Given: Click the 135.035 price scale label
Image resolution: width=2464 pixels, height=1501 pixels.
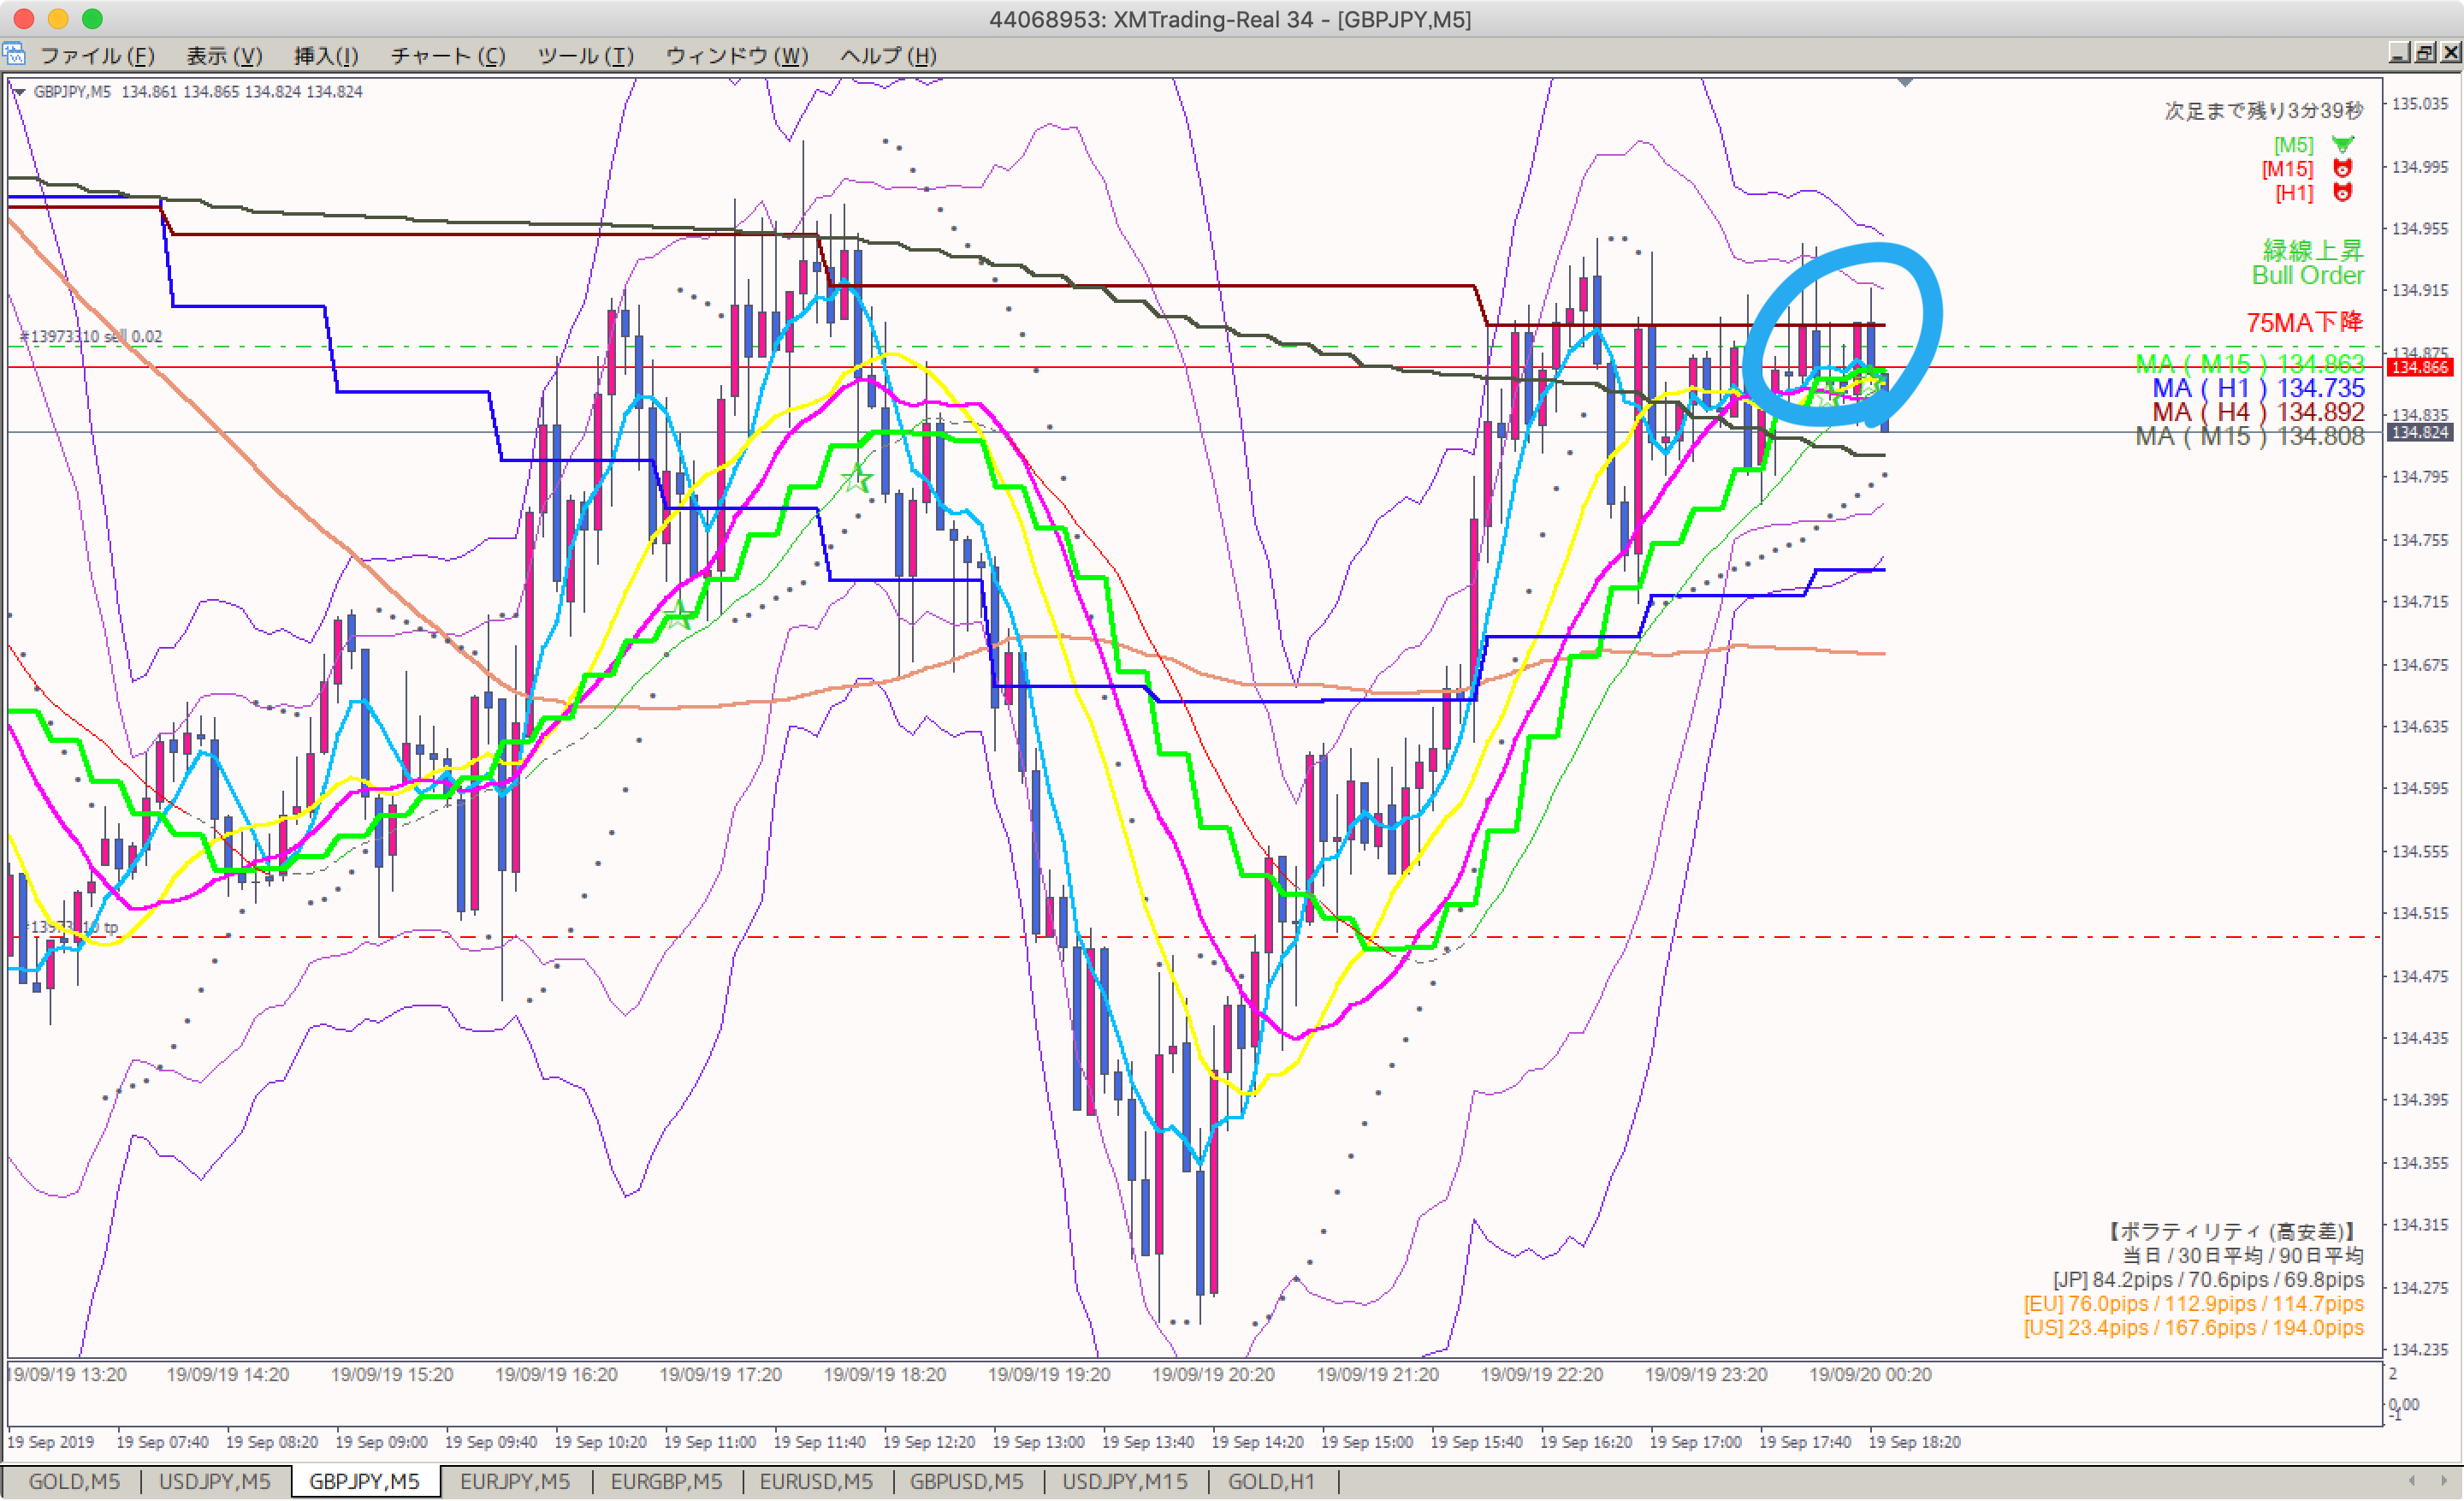Looking at the screenshot, I should 2420,103.
